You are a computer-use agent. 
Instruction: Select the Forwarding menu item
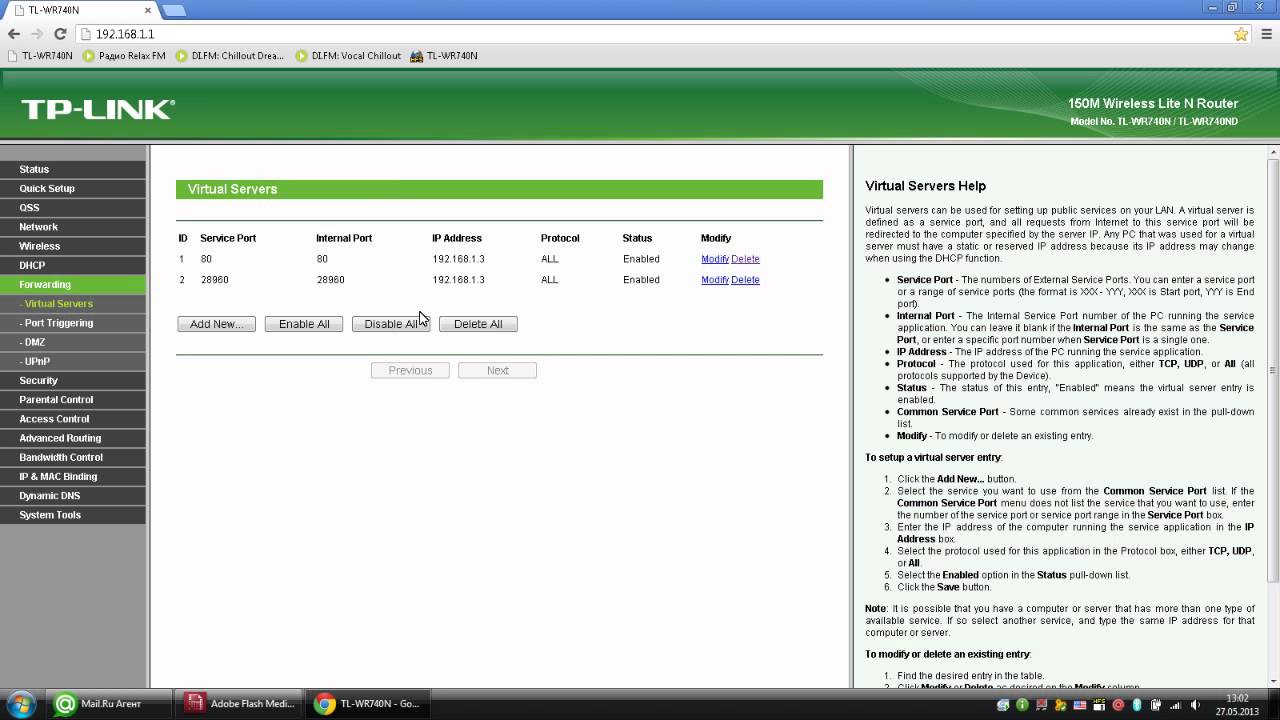[x=72, y=284]
